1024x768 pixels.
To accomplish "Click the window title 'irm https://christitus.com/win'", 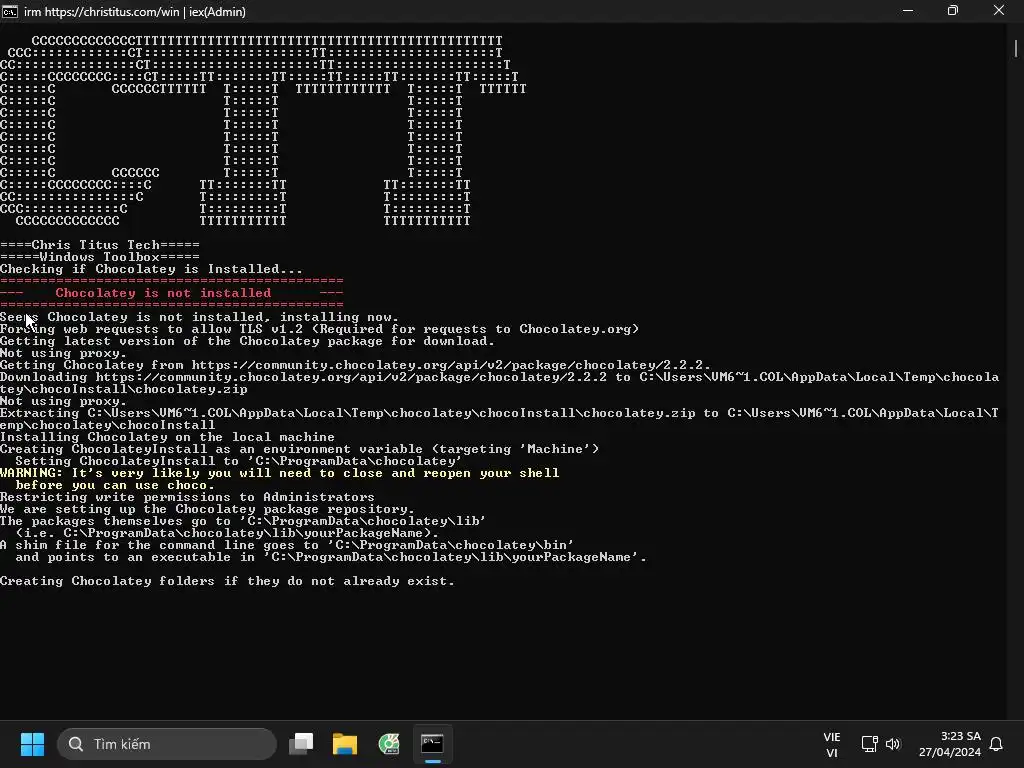I will coord(135,12).
